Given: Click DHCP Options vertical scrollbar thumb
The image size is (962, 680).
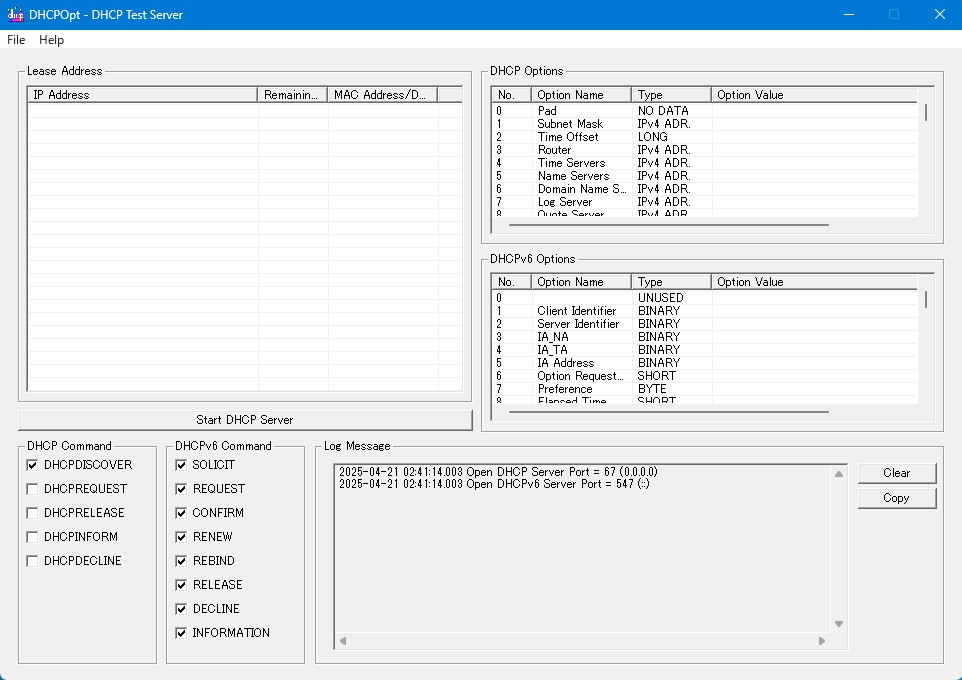Looking at the screenshot, I should point(925,113).
